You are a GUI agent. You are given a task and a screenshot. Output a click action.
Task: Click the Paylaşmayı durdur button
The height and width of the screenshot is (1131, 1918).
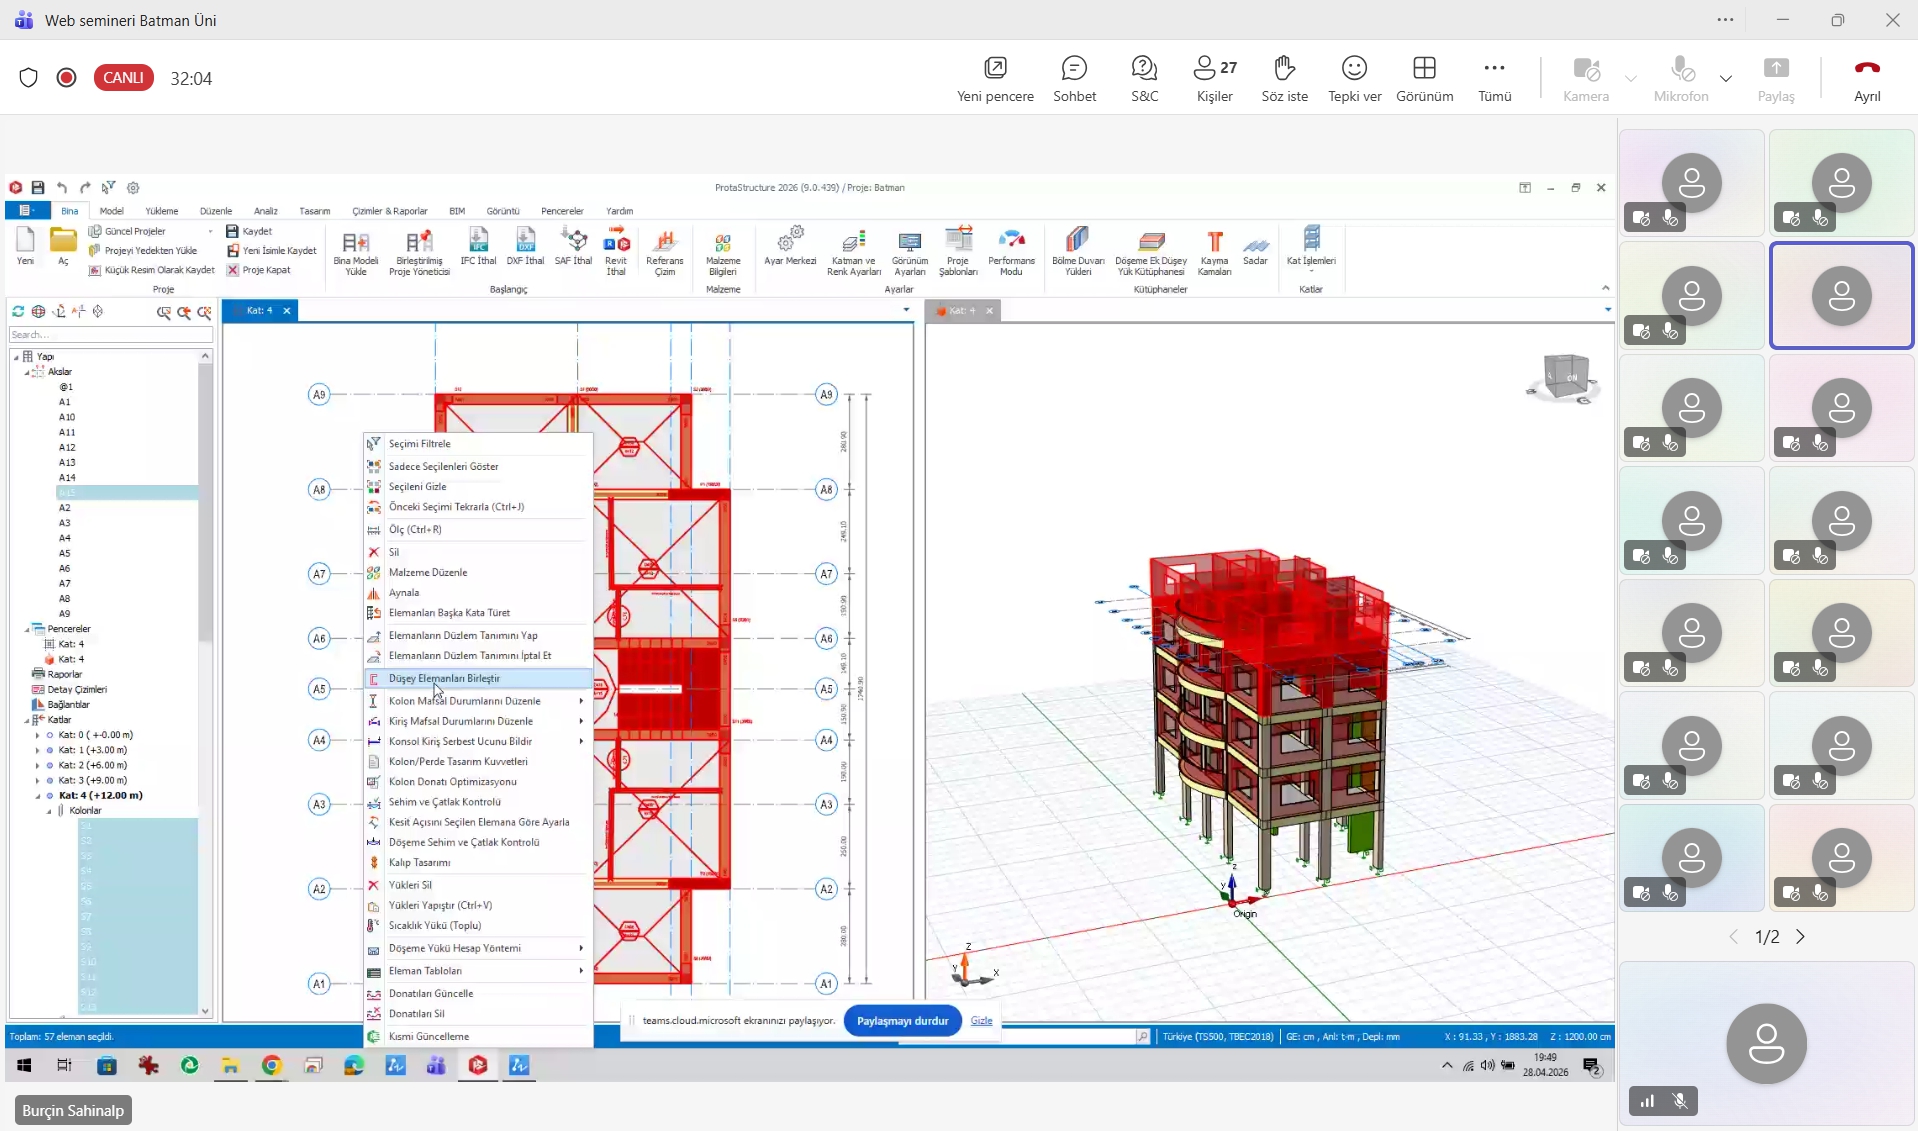902,1021
